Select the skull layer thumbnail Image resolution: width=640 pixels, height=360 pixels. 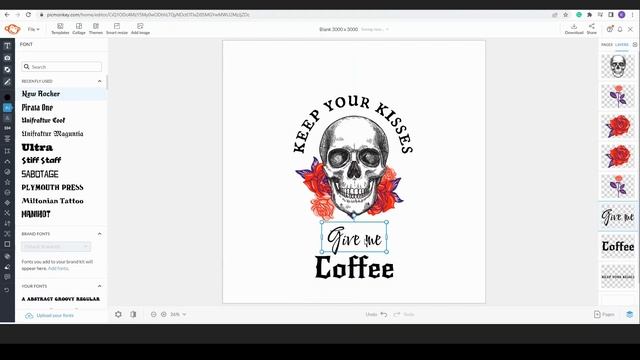[x=618, y=66]
